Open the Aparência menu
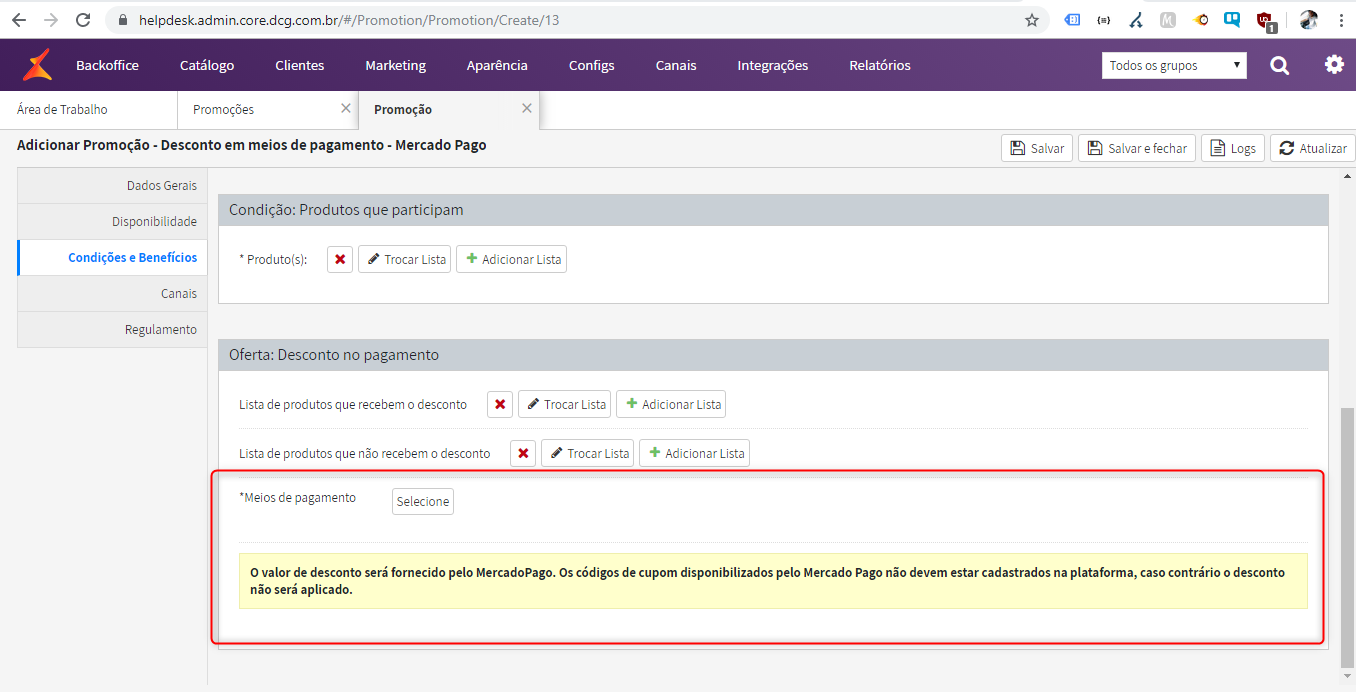1356x692 pixels. pos(497,65)
